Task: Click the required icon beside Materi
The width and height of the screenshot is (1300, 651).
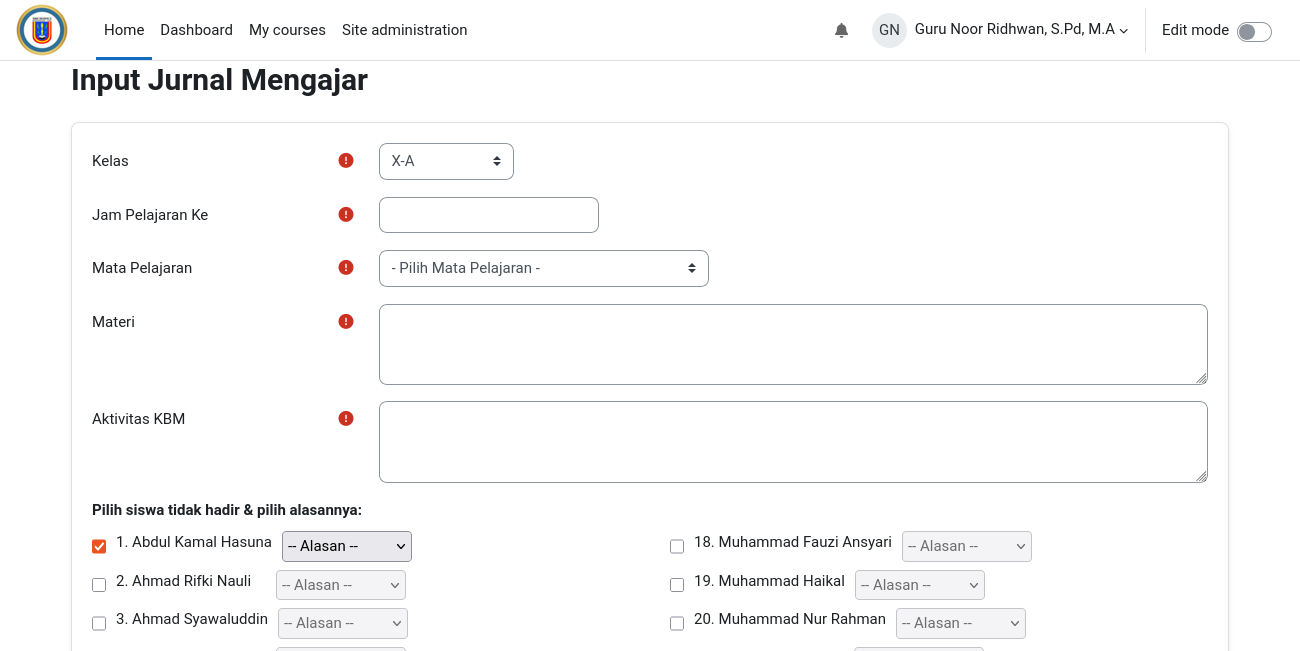Action: [346, 321]
